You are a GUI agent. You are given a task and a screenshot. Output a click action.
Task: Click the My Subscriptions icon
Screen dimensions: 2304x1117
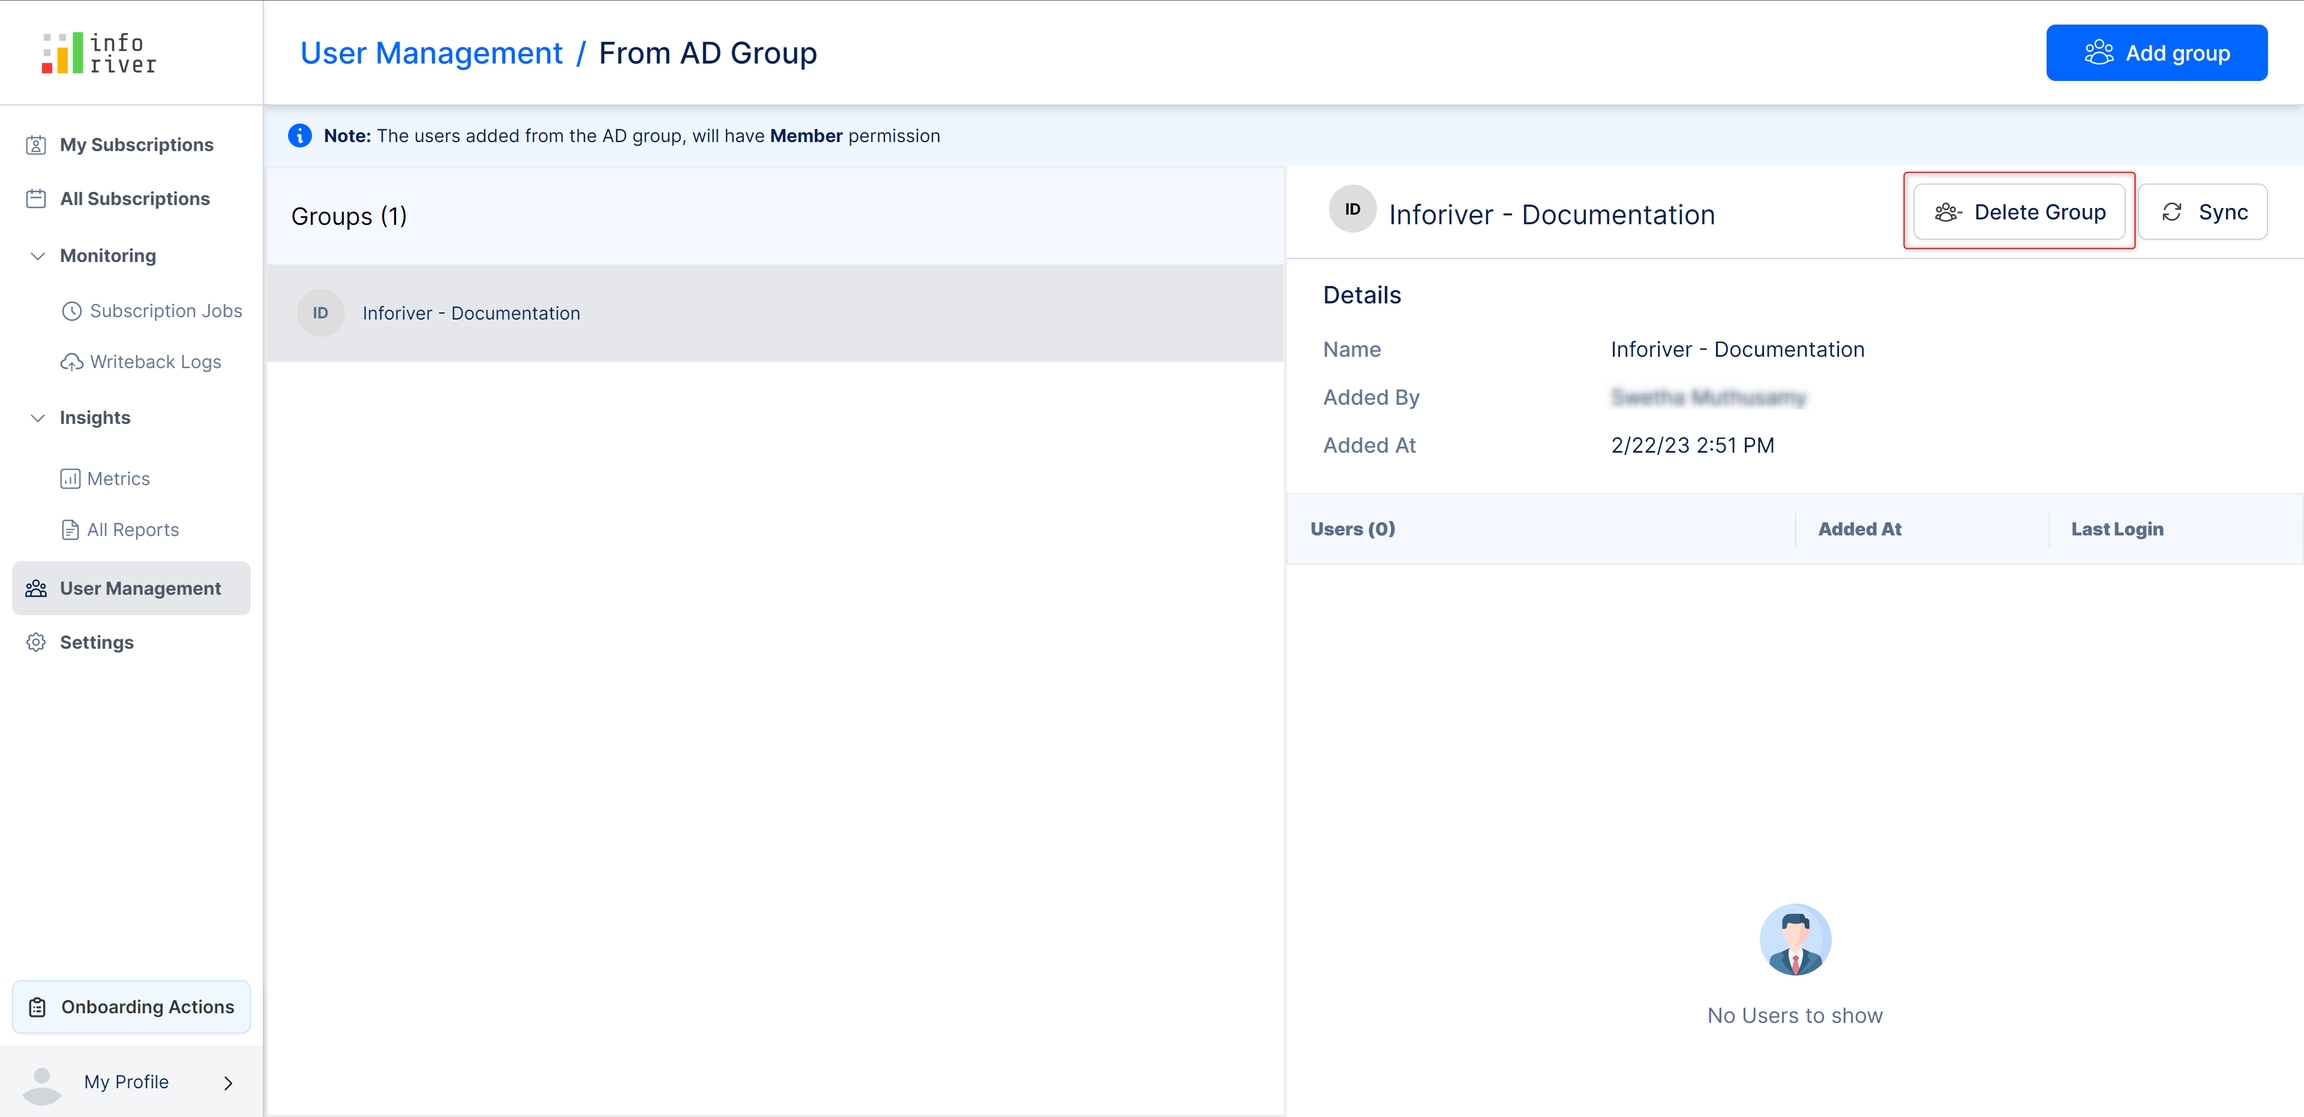click(36, 145)
